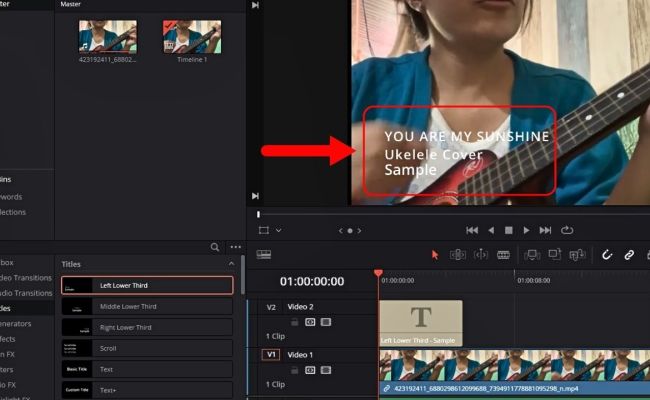This screenshot has height=400, width=650.
Task: Click the red timeline playhead handle
Action: point(378,273)
